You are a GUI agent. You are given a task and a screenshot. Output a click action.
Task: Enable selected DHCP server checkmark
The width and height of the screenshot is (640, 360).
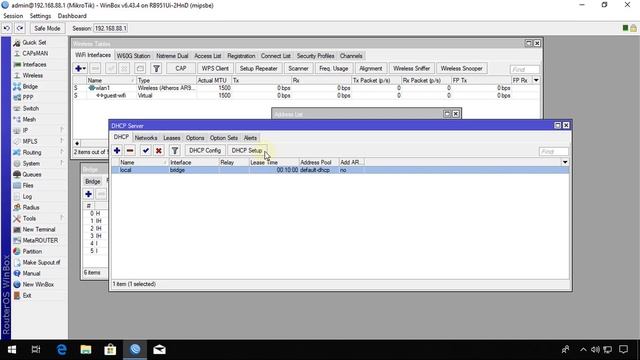(146, 151)
